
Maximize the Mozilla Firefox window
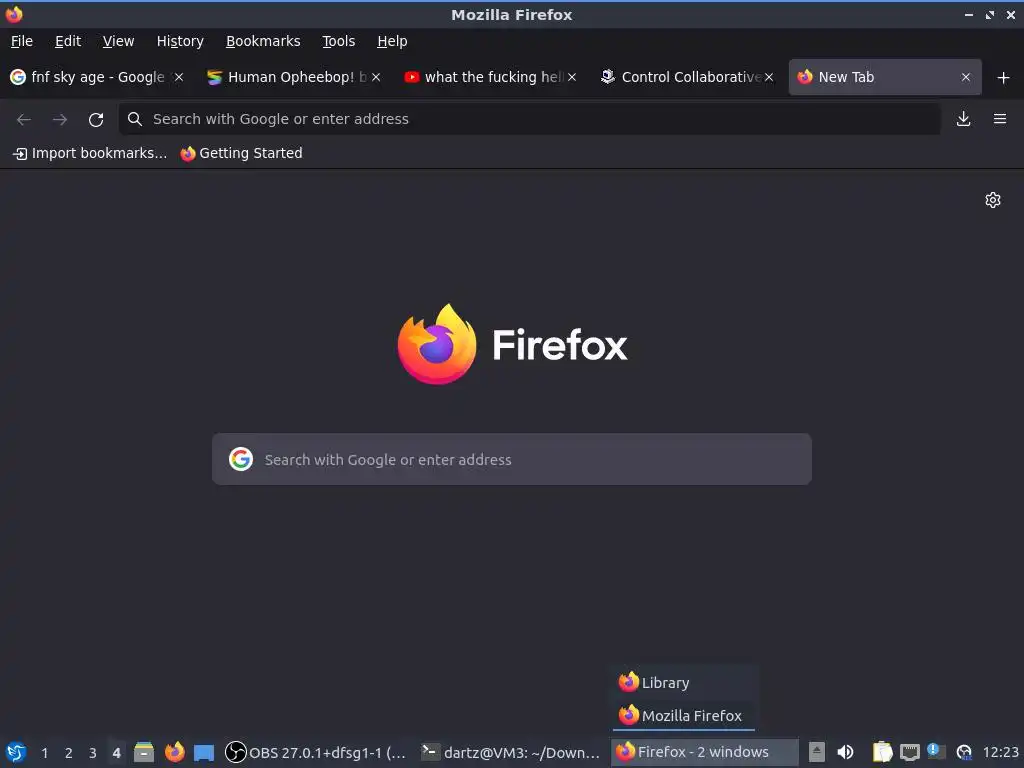pyautogui.click(x=989, y=14)
